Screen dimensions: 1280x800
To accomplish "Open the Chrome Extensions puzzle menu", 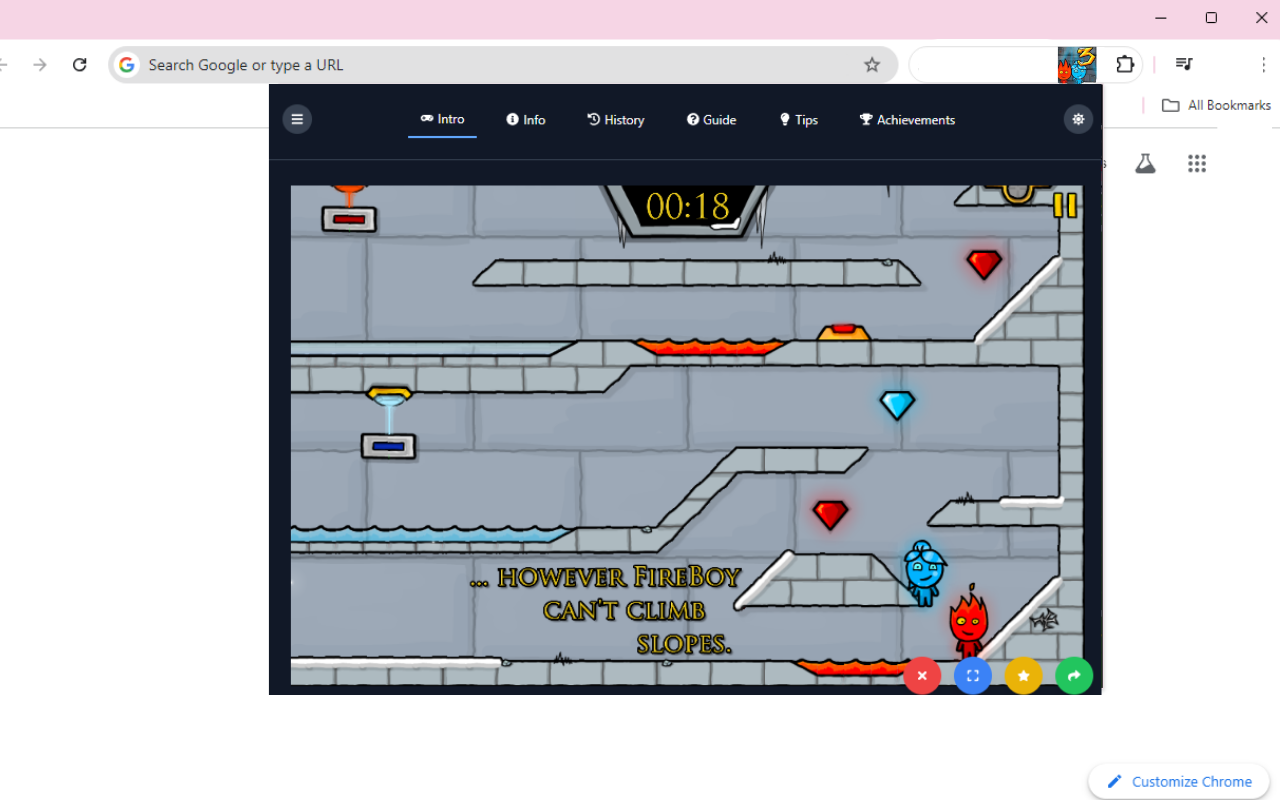I will click(1125, 65).
